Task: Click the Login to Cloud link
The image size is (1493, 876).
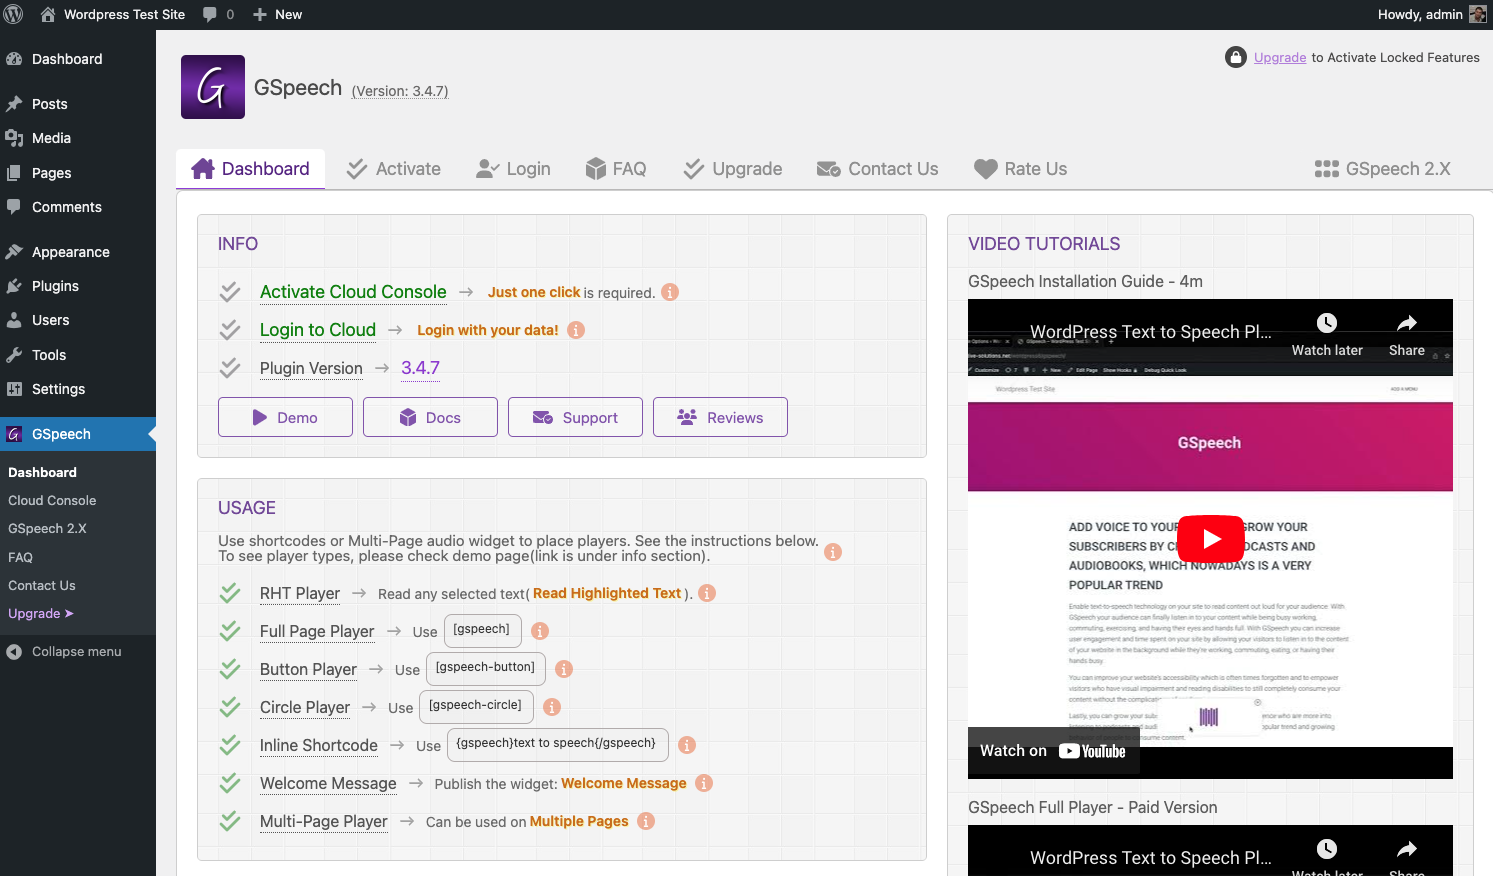Action: pos(318,330)
